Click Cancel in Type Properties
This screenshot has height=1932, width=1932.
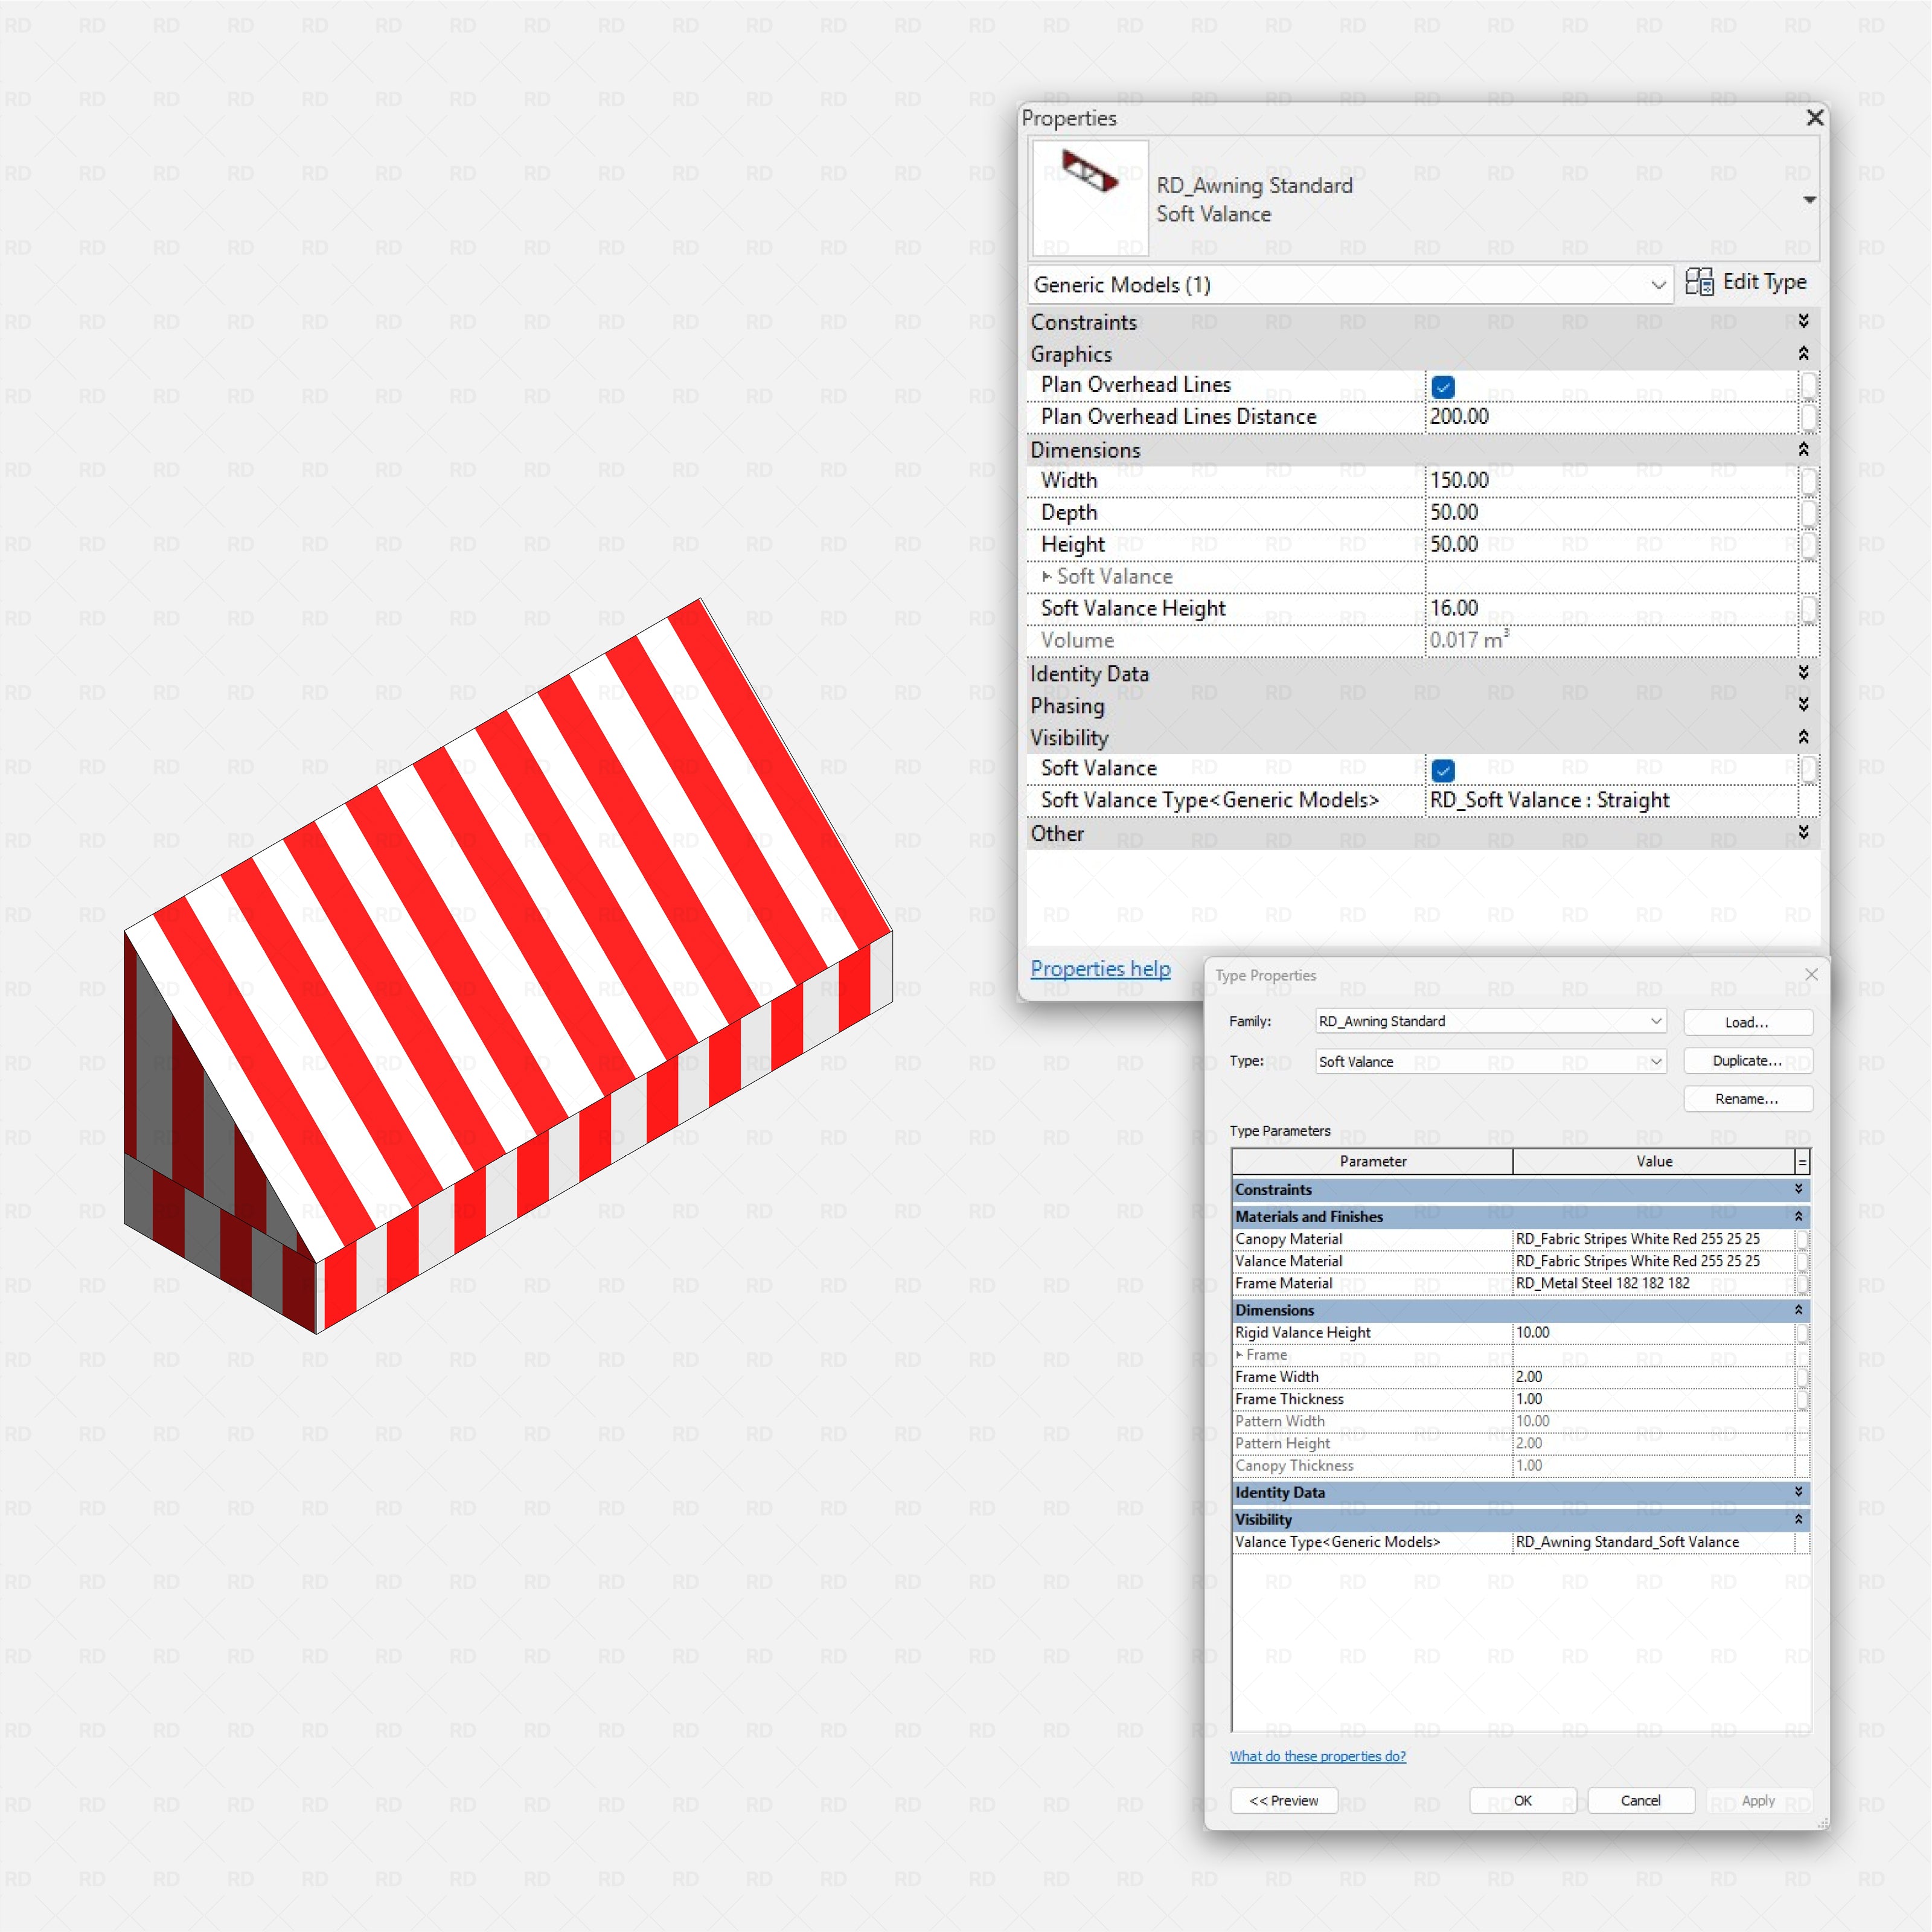click(1641, 1800)
